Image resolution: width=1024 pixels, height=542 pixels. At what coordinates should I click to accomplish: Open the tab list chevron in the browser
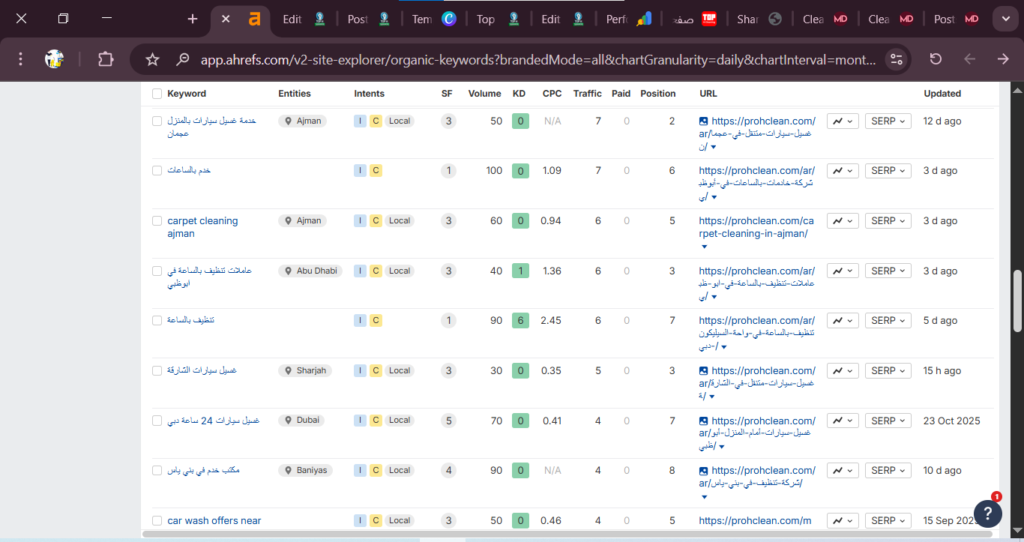point(1004,19)
